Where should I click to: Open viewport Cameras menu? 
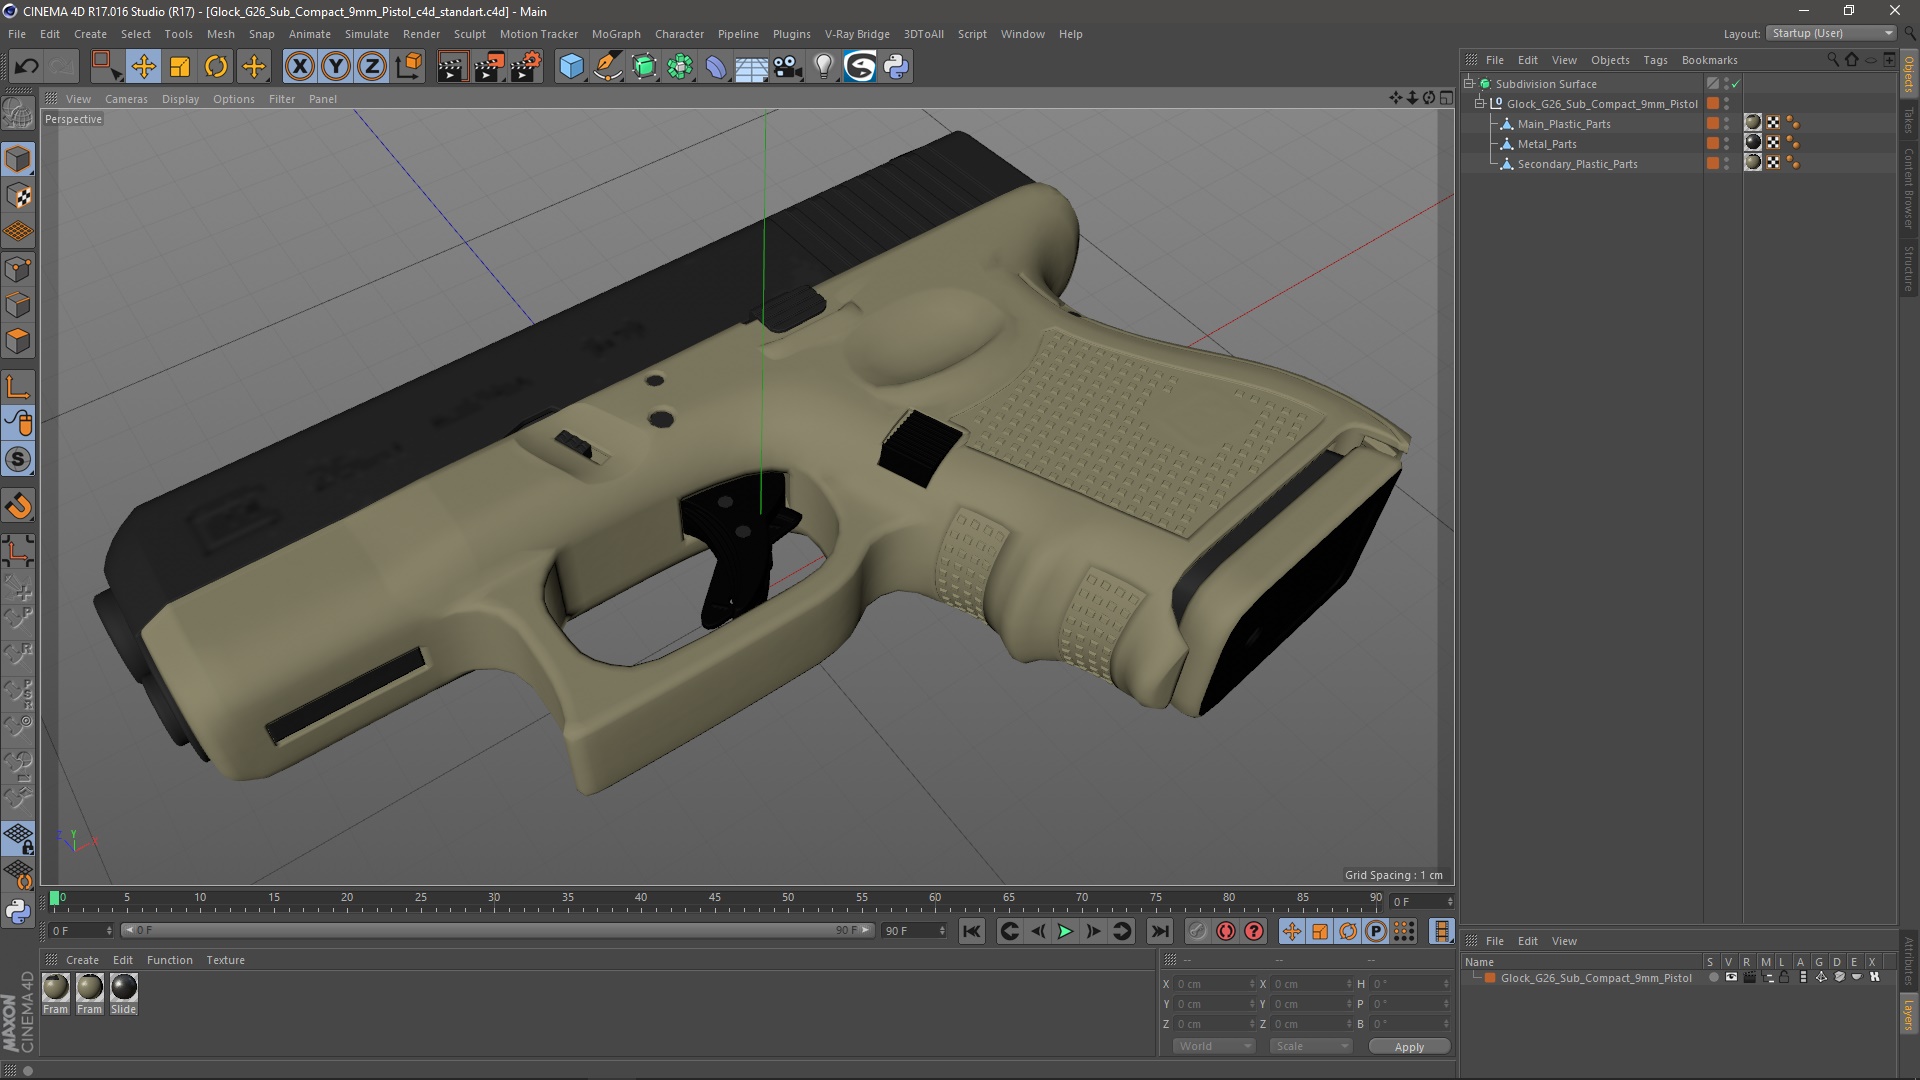pos(126,99)
